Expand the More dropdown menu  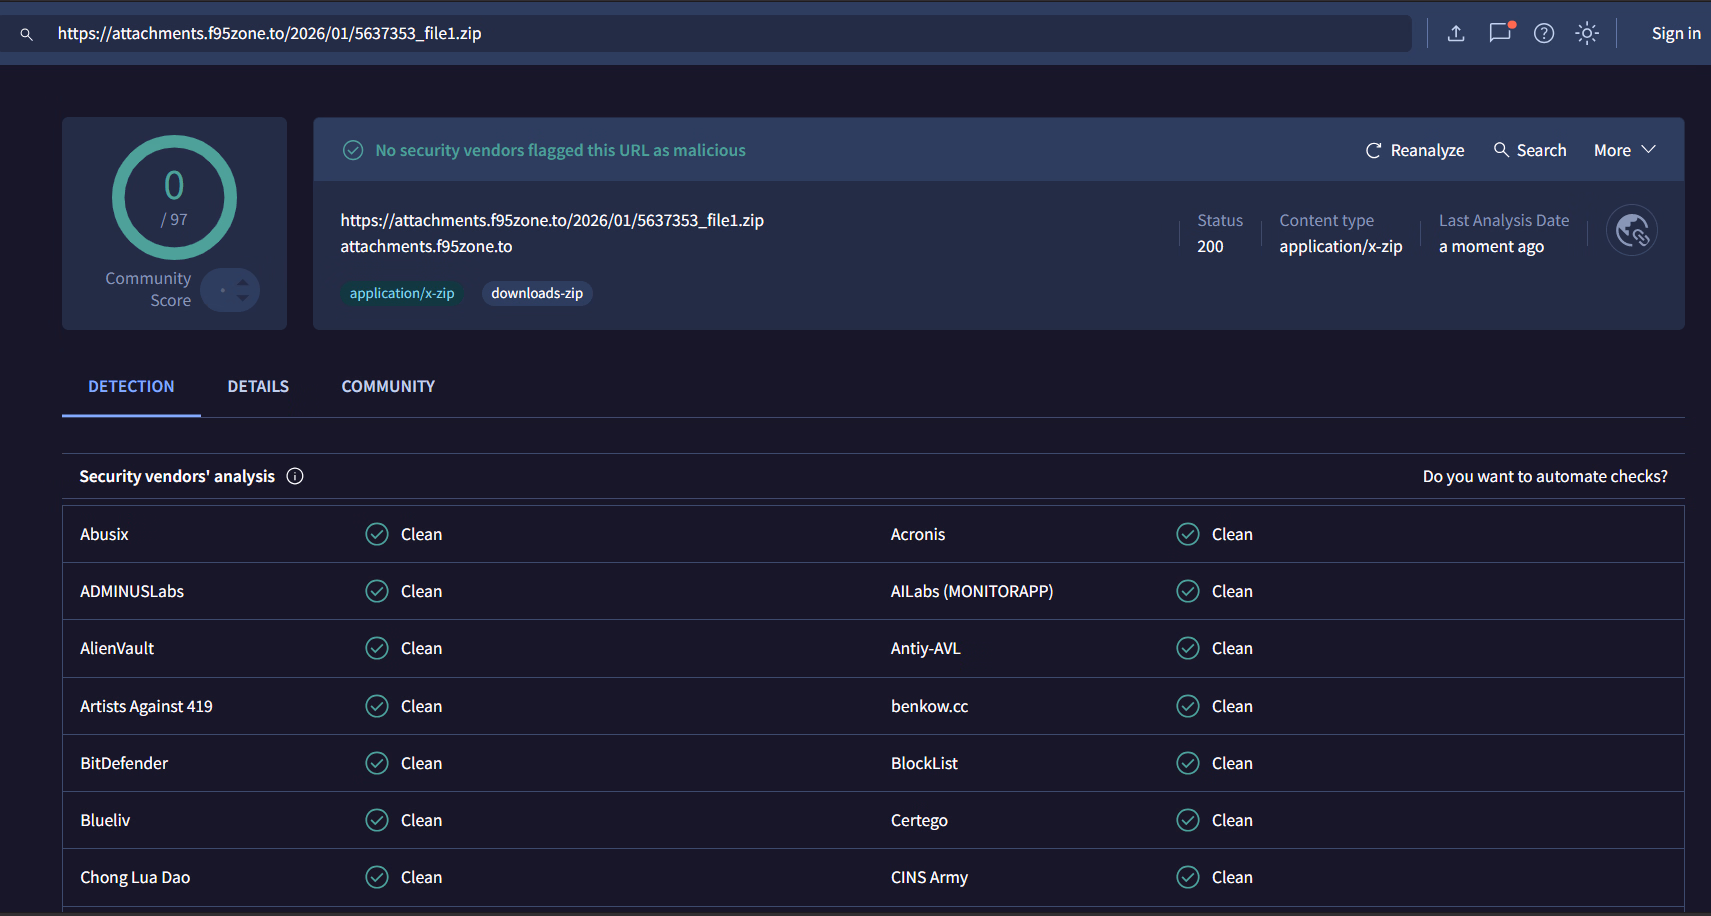click(x=1624, y=150)
